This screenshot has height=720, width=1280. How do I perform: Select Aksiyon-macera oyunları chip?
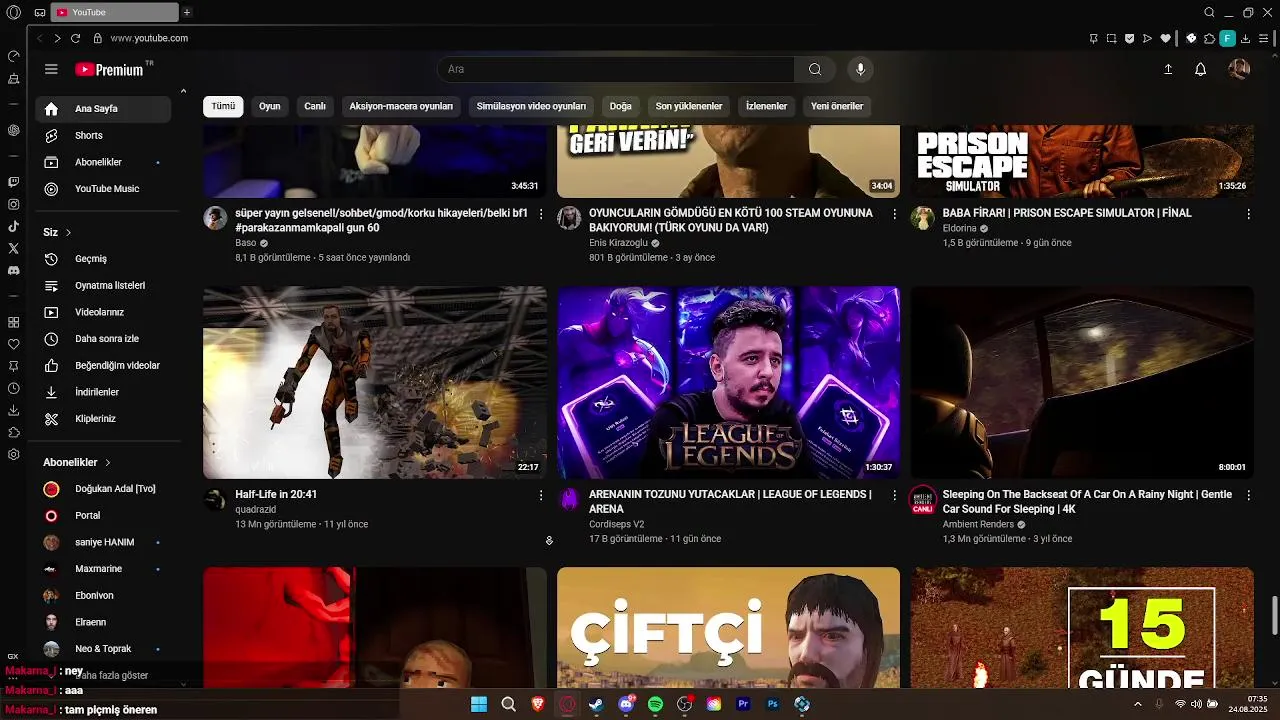(x=401, y=106)
